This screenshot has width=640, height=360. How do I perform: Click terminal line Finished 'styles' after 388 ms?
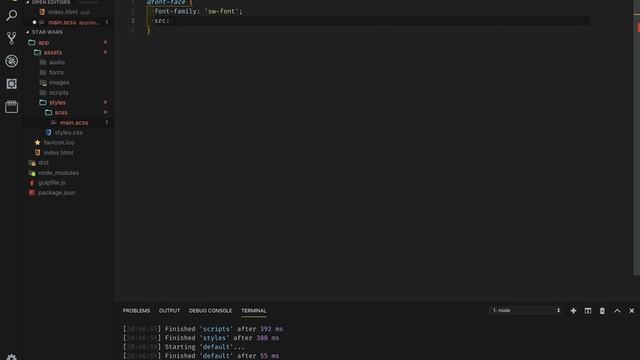click(x=201, y=338)
